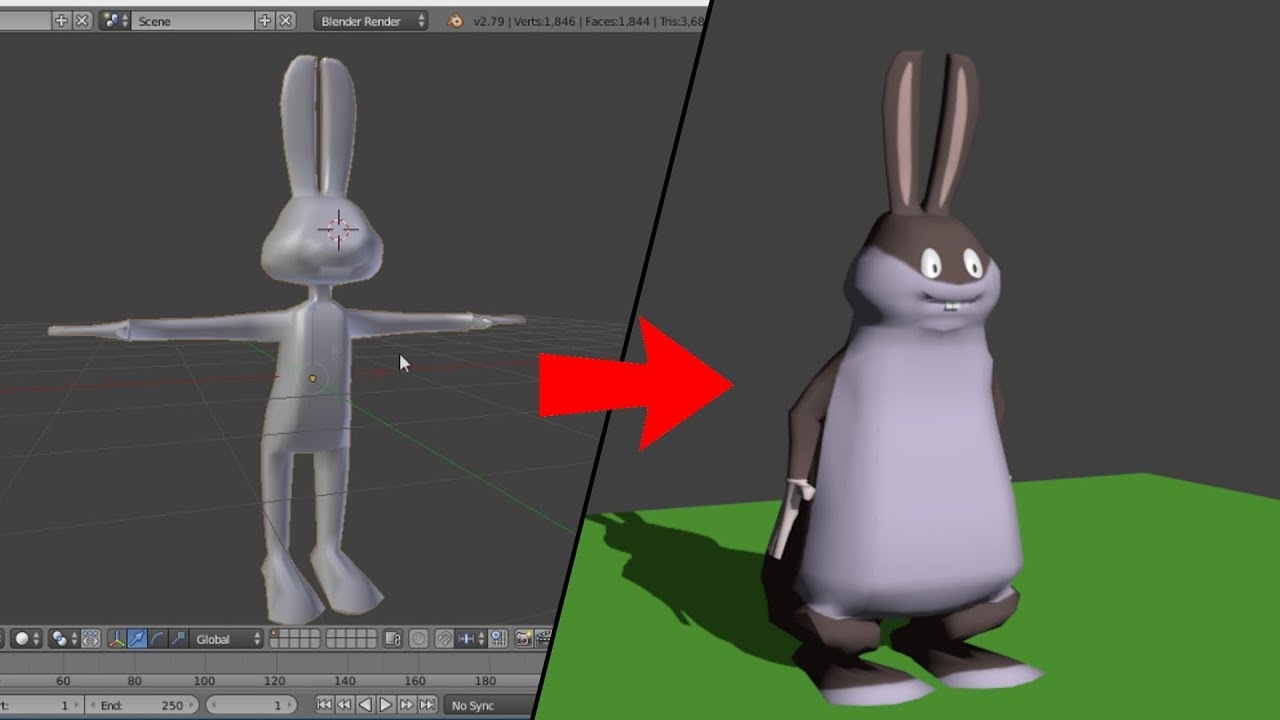Click the second block of layer buttons
Viewport: 1280px width, 720px height.
coord(352,638)
